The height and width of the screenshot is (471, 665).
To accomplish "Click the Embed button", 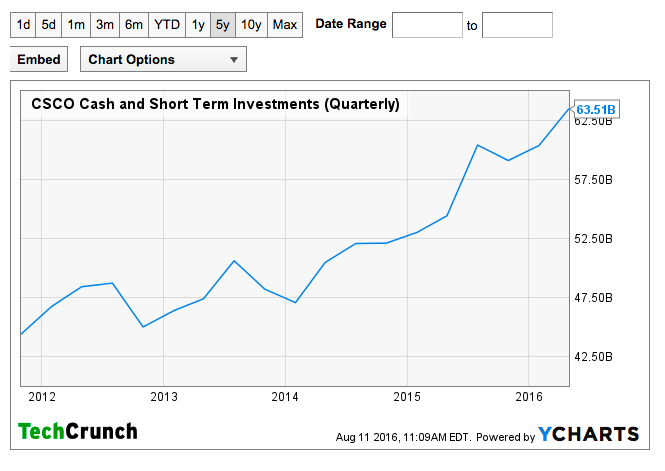I will pyautogui.click(x=39, y=60).
